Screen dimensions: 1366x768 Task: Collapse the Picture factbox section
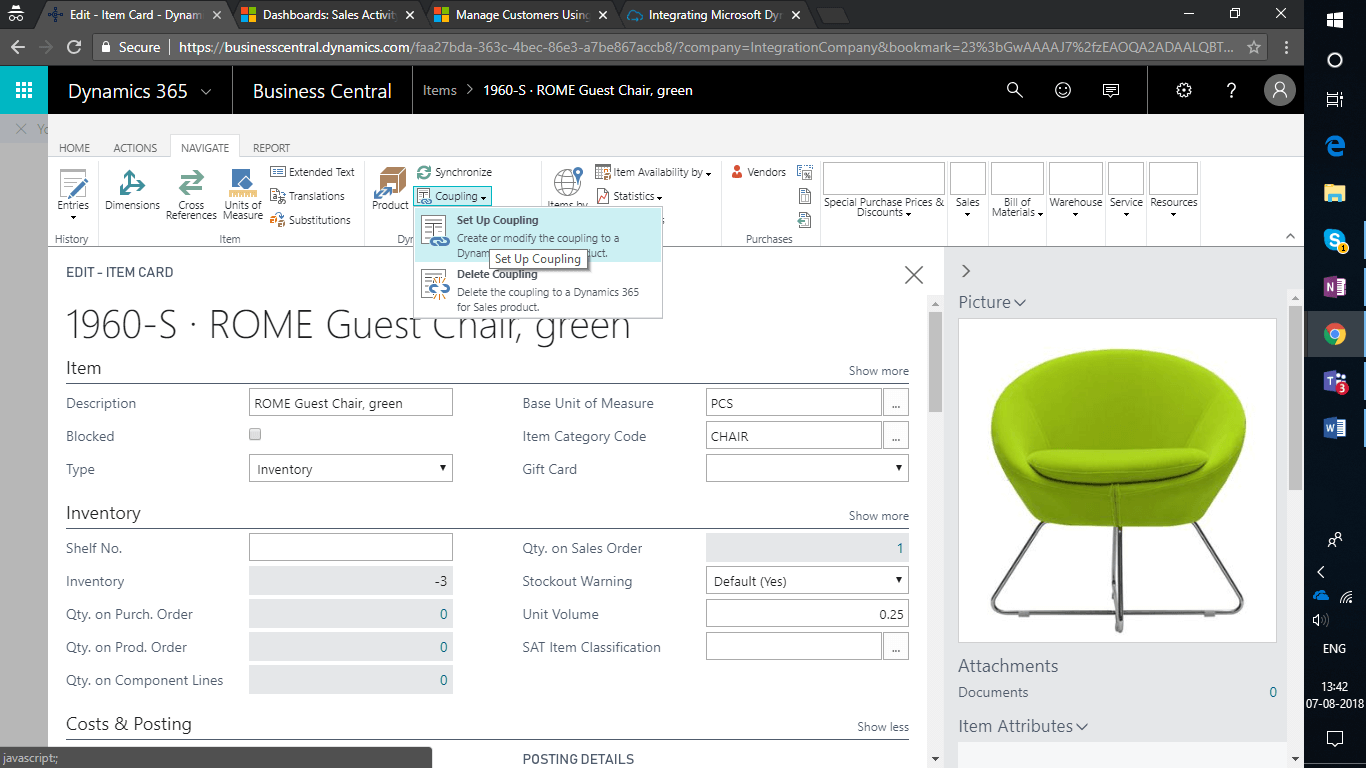(x=992, y=302)
